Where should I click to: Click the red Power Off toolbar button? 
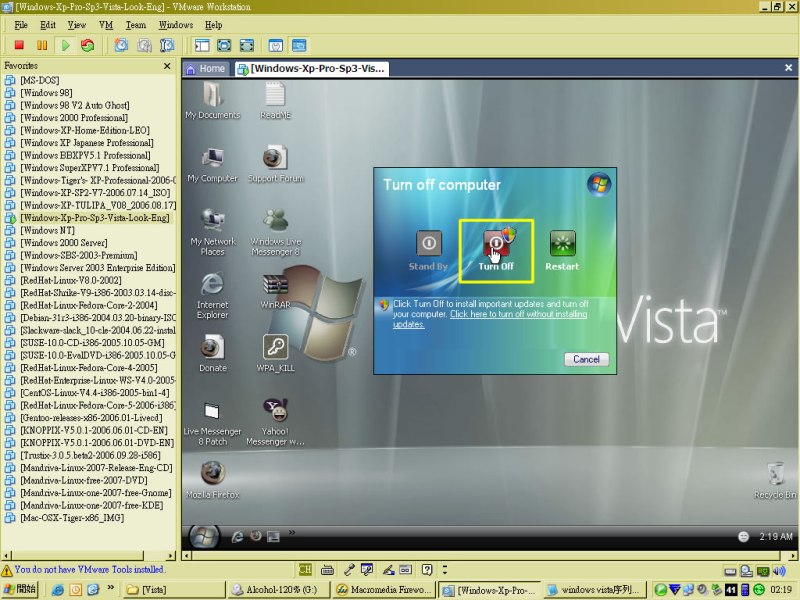coord(19,45)
